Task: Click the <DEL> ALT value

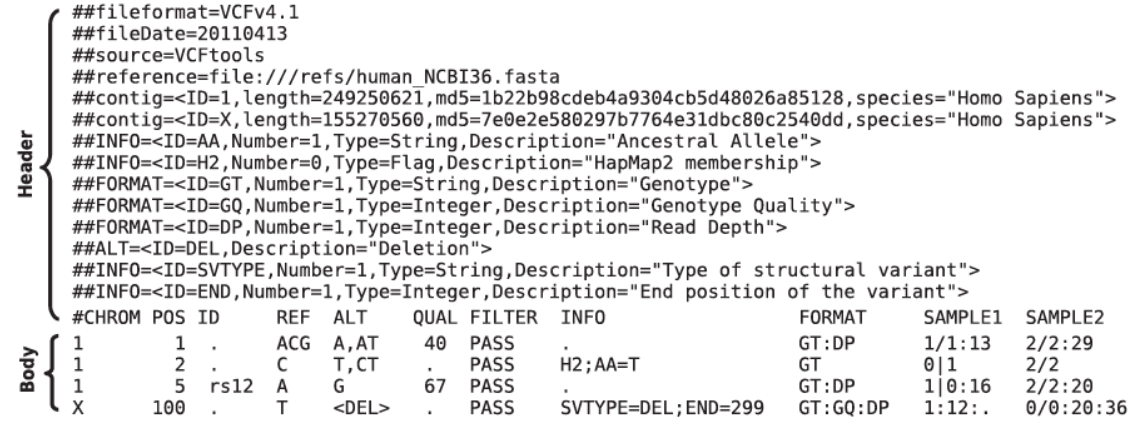Action: point(361,407)
